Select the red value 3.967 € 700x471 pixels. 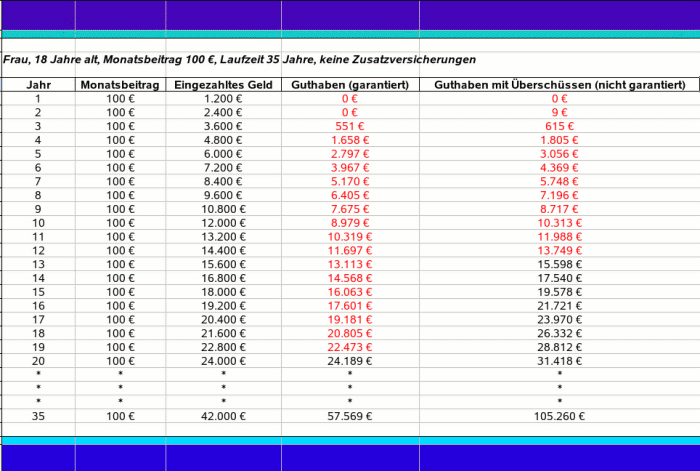point(350,168)
